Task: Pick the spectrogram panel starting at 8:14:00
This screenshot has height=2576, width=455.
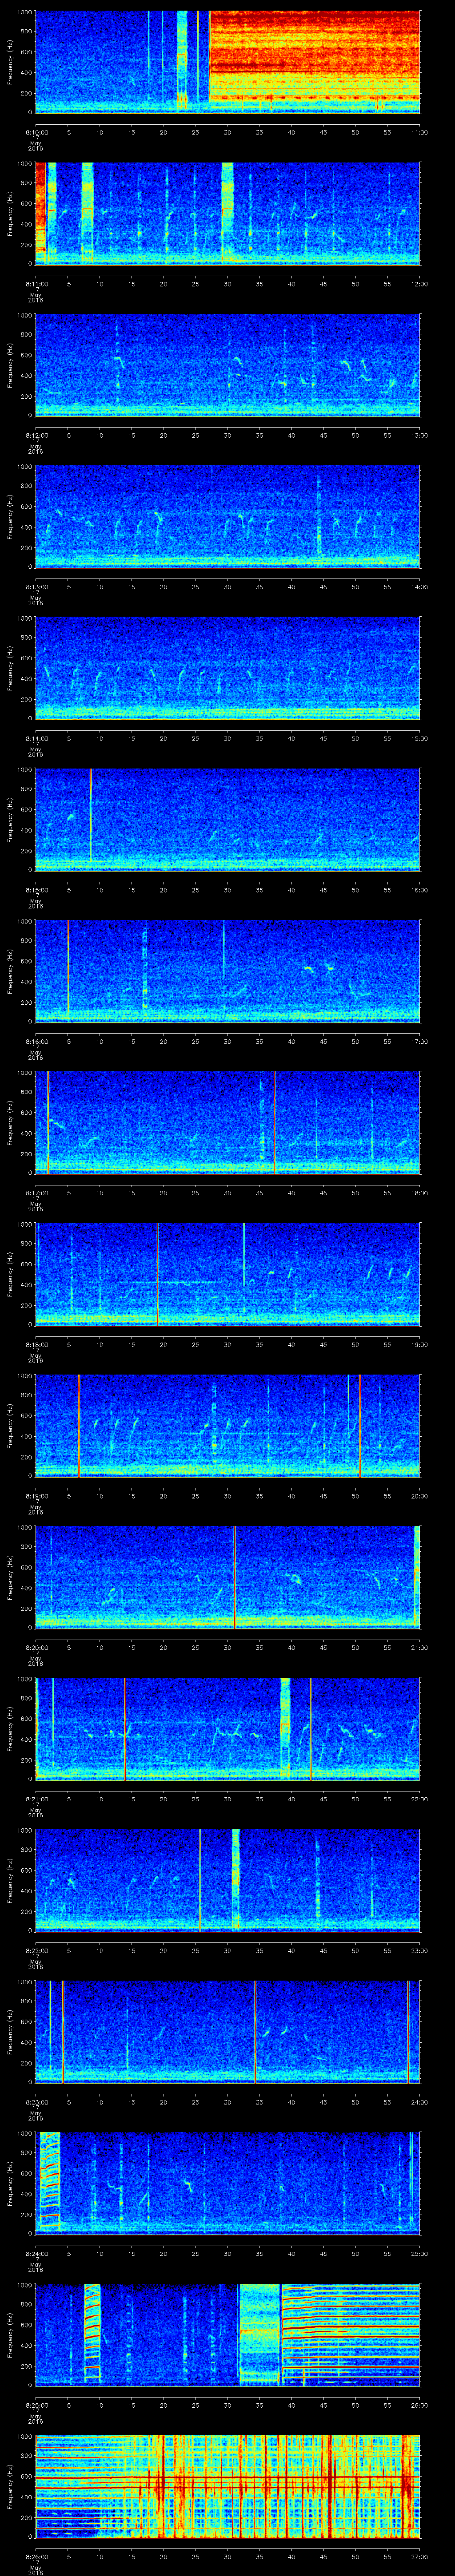Action: coord(228,668)
